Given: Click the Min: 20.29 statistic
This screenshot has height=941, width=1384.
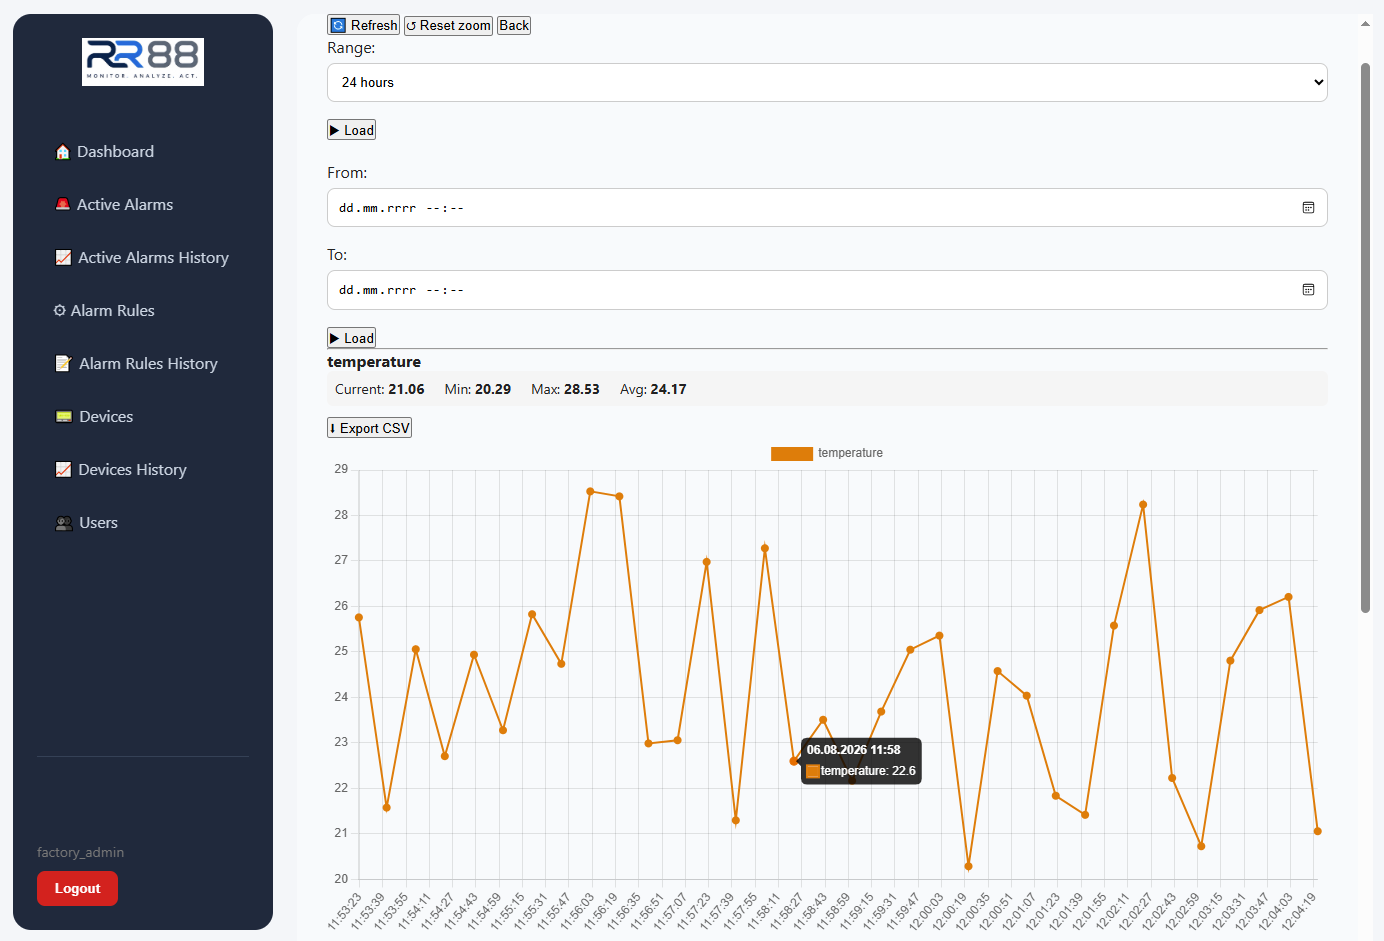Looking at the screenshot, I should click(478, 389).
